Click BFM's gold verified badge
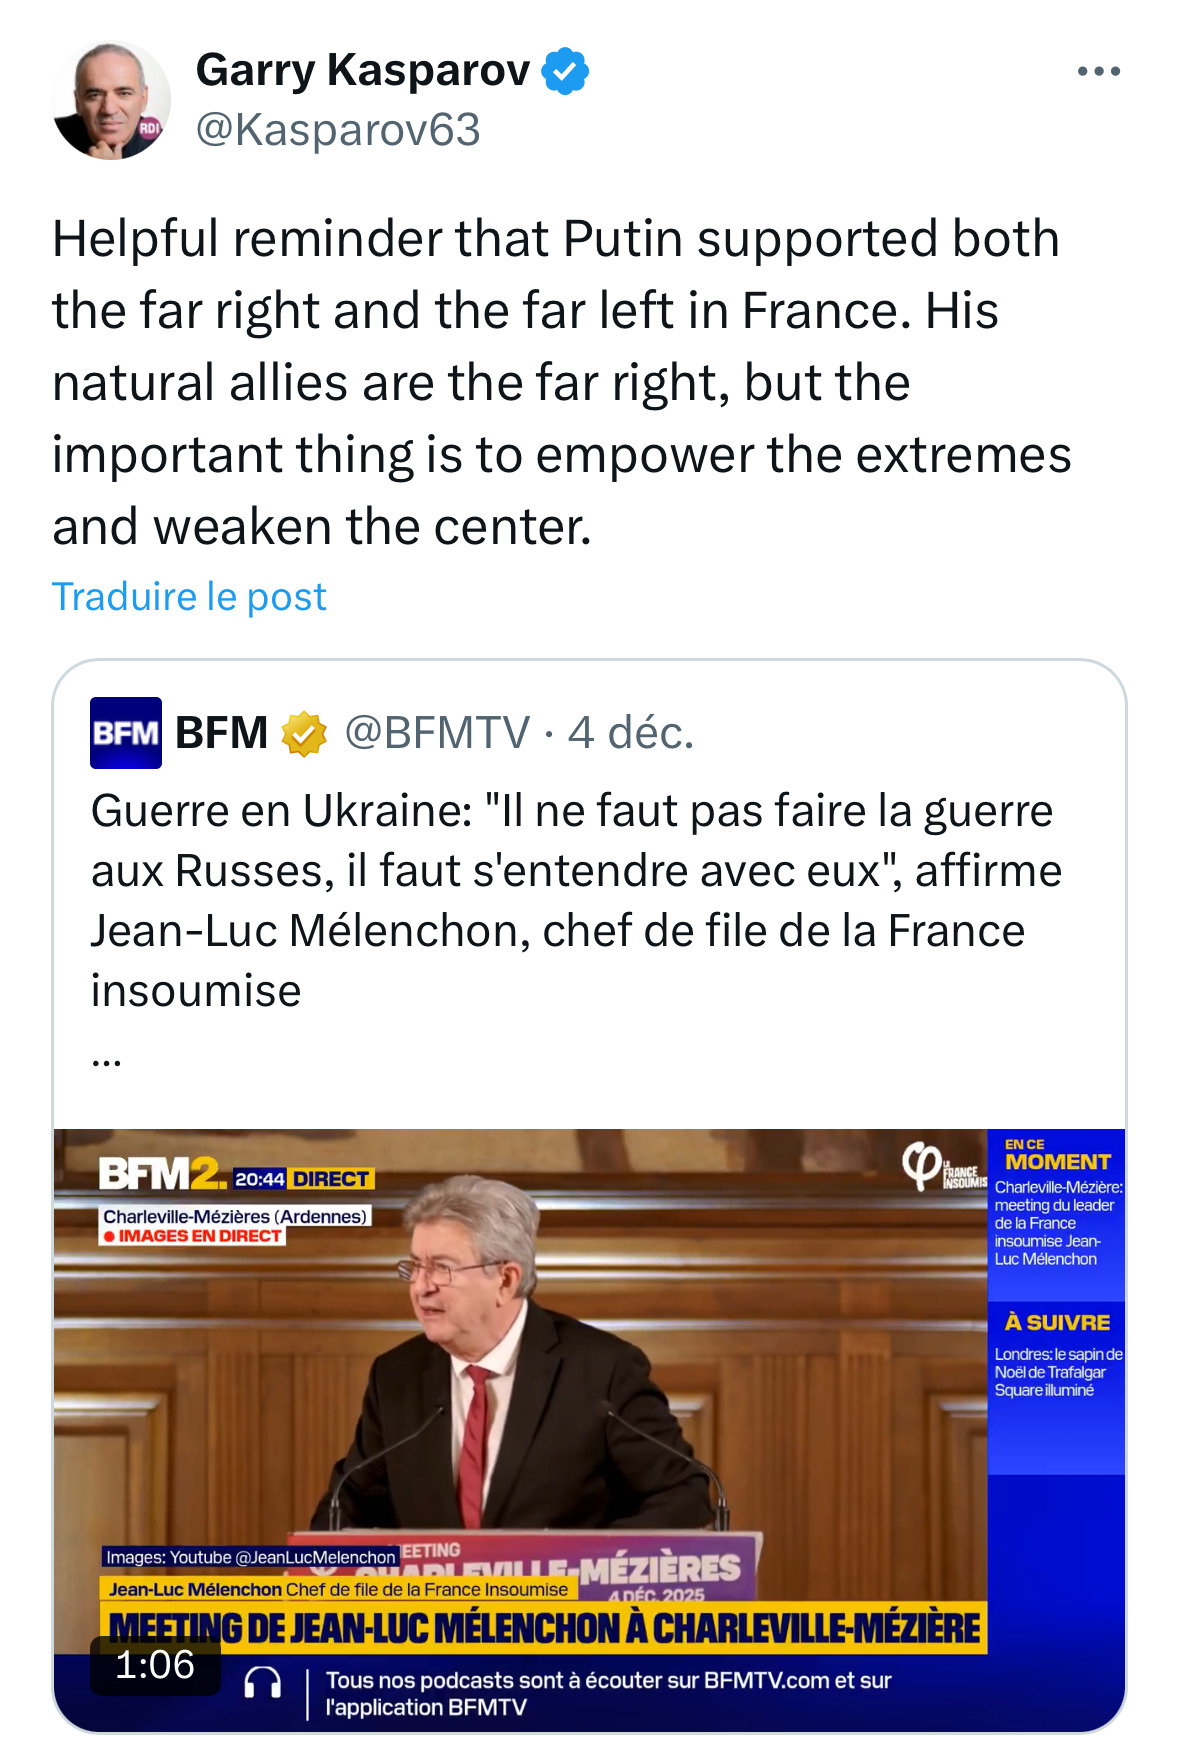This screenshot has width=1179, height=1759. [x=304, y=734]
